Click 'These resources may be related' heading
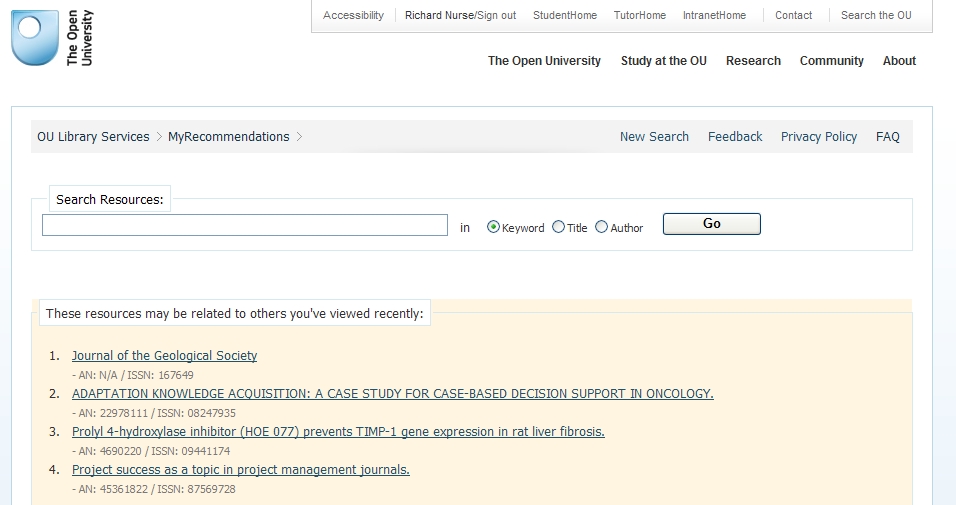This screenshot has width=956, height=505. [x=235, y=313]
